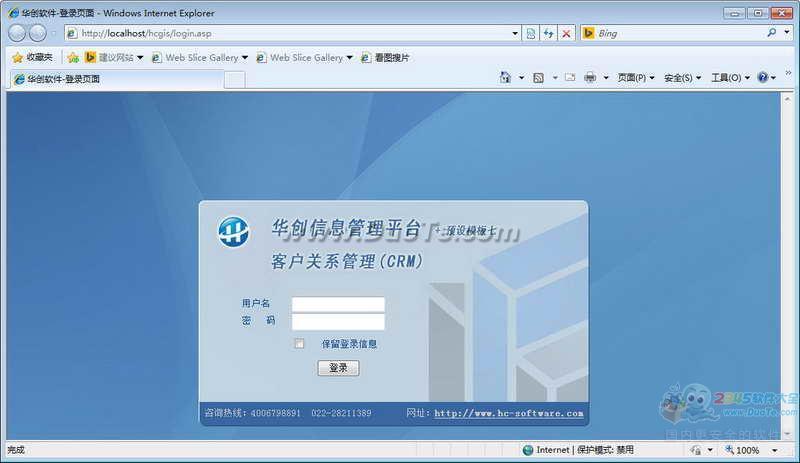Click the Compatibility View icon
The height and width of the screenshot is (463, 800).
tap(531, 34)
